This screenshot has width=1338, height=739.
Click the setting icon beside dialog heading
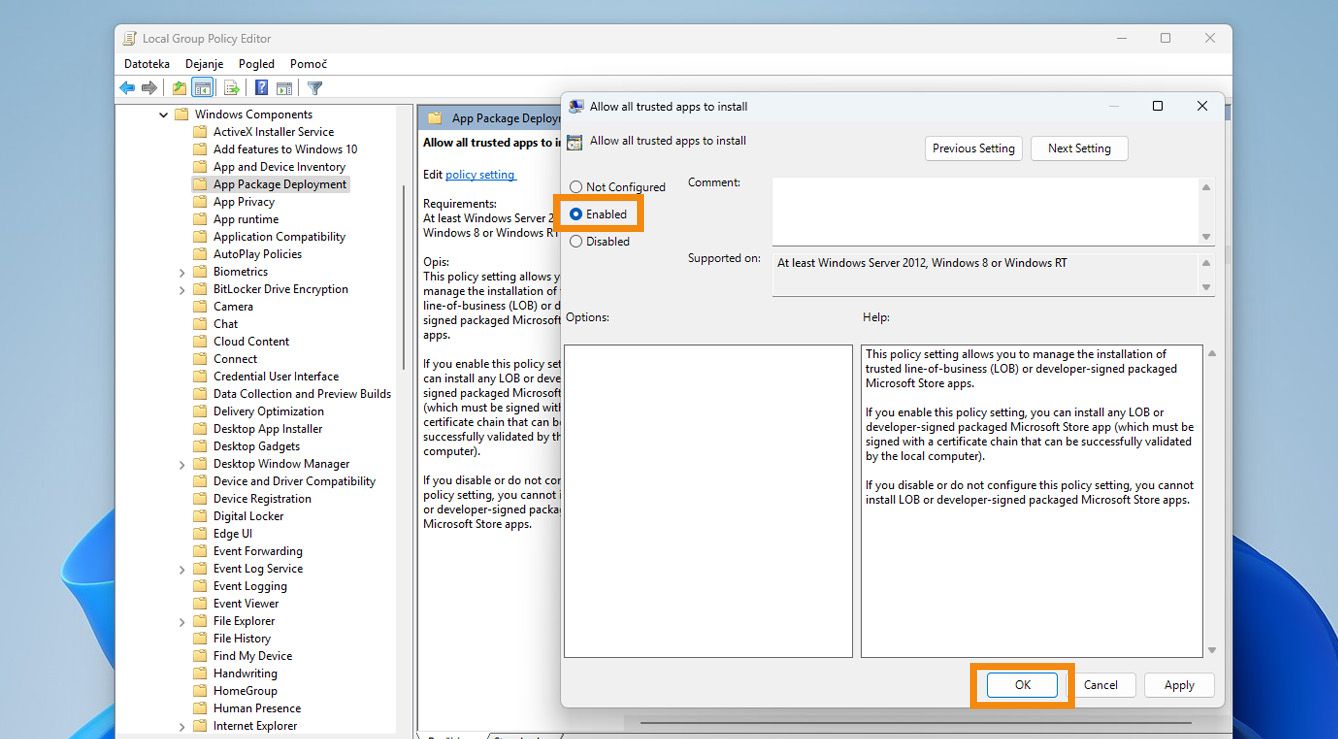point(574,142)
